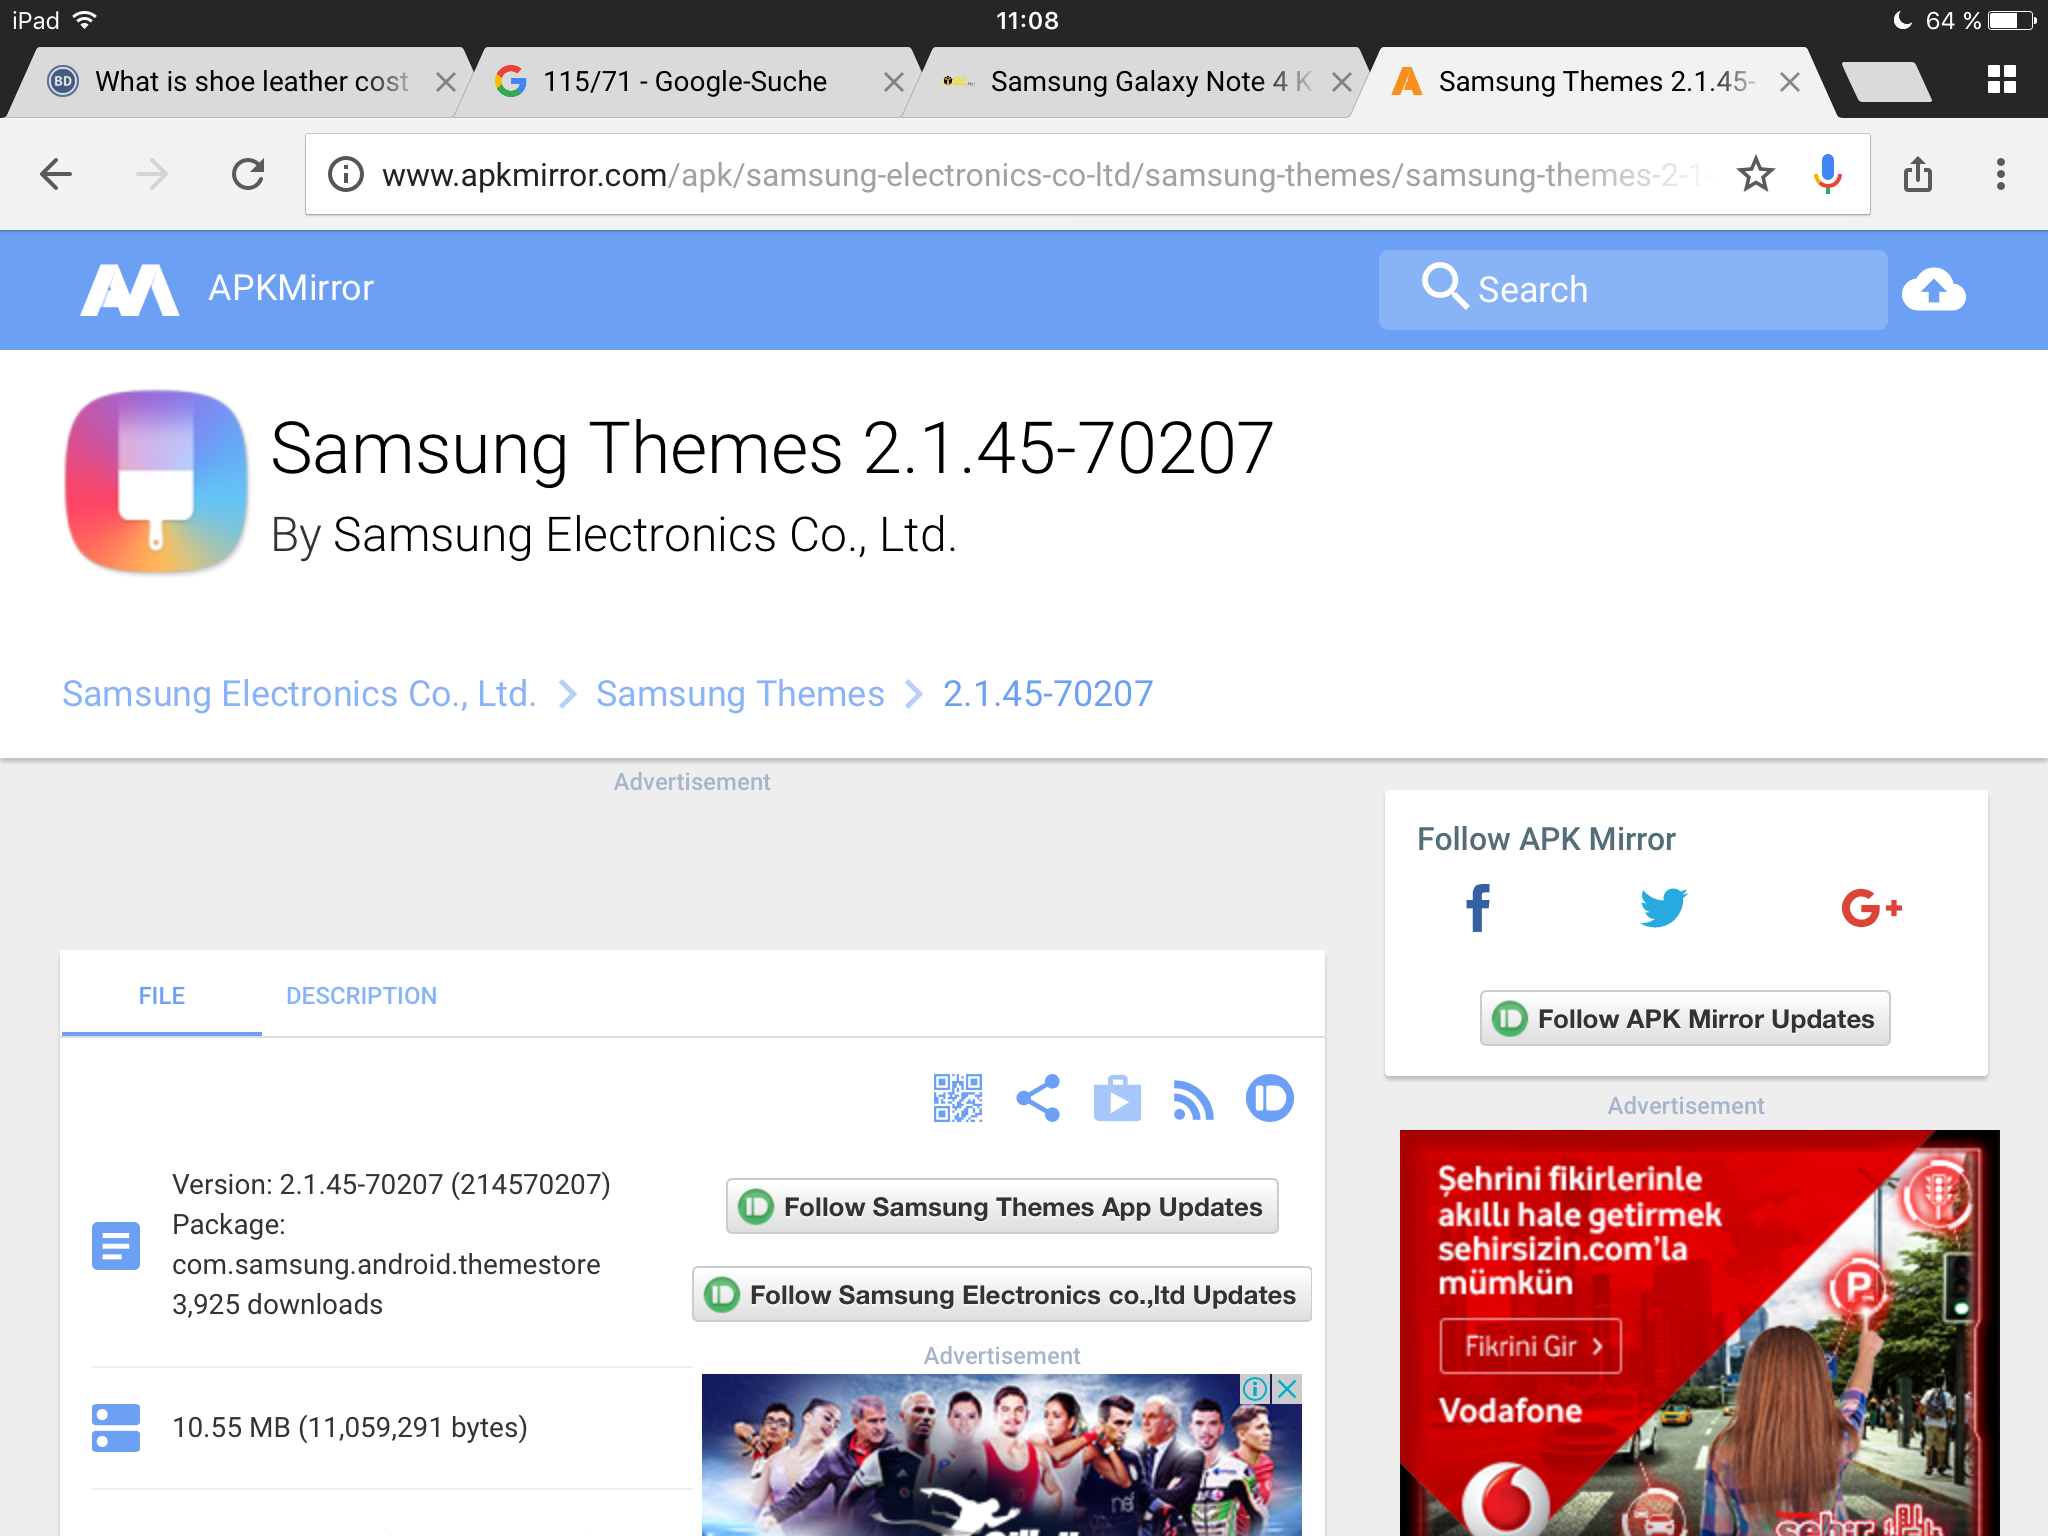Click the upload cloud icon

(1933, 291)
